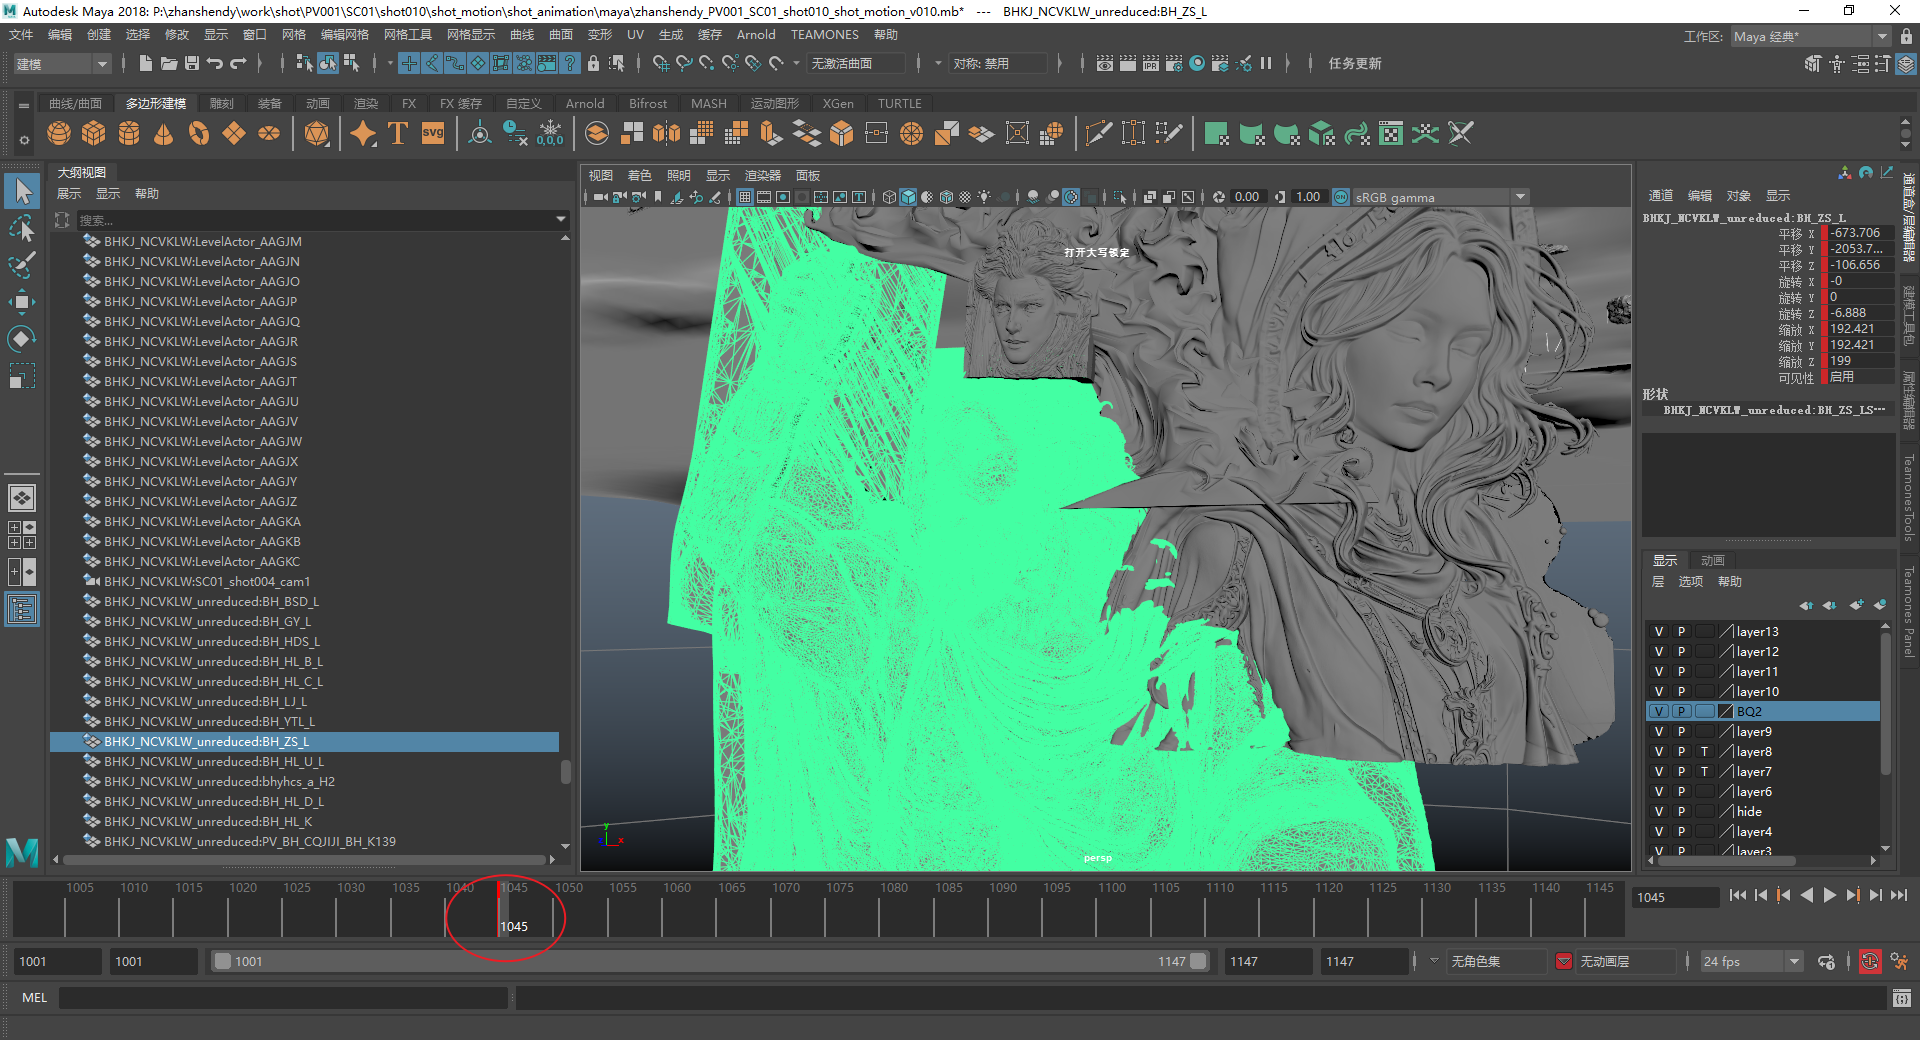Image resolution: width=1920 pixels, height=1040 pixels.
Task: Click the BQ2 layer color swatch
Action: coord(1725,712)
